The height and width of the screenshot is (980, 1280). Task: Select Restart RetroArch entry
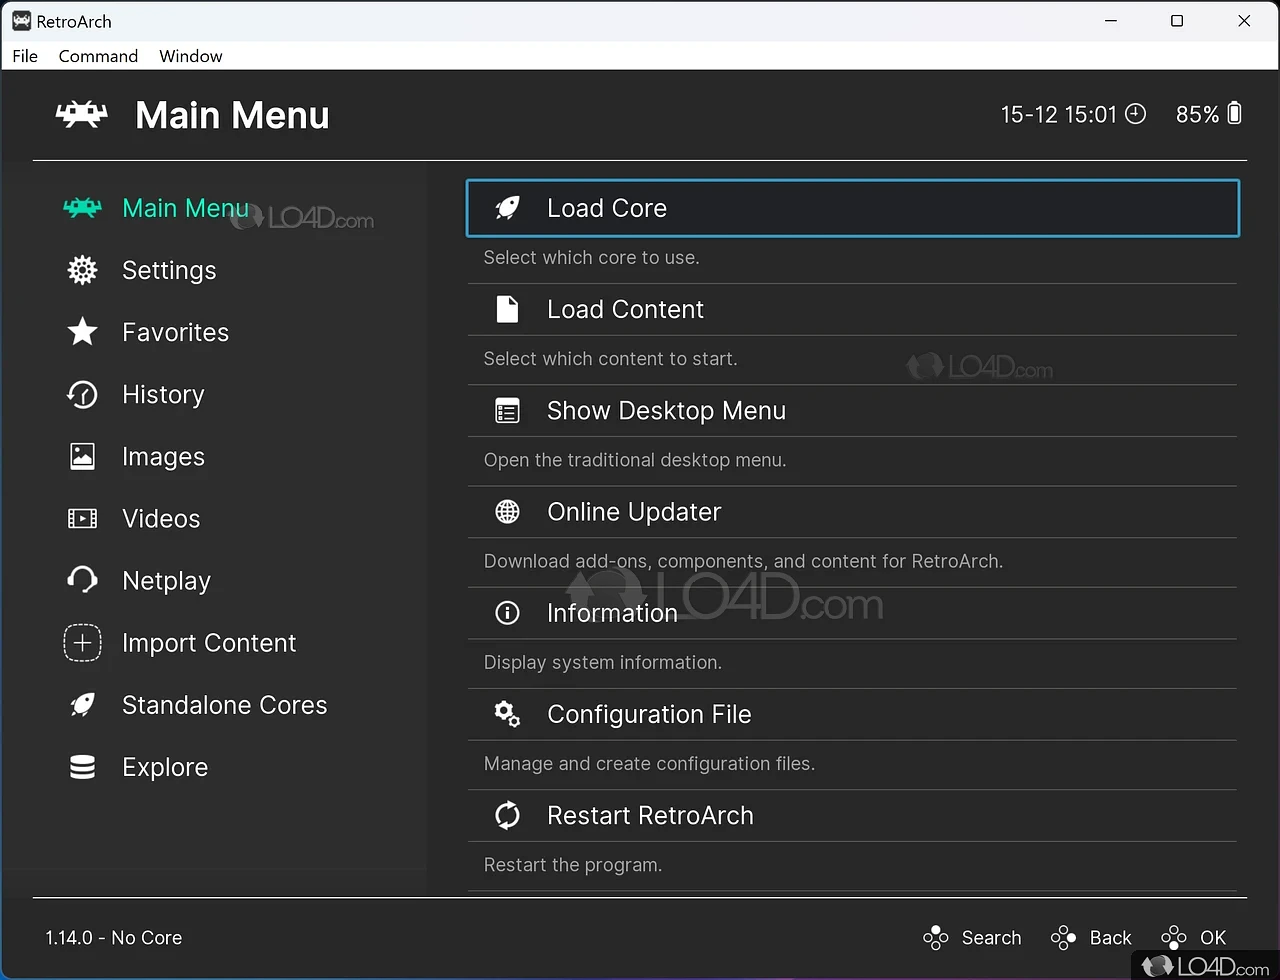click(x=853, y=815)
